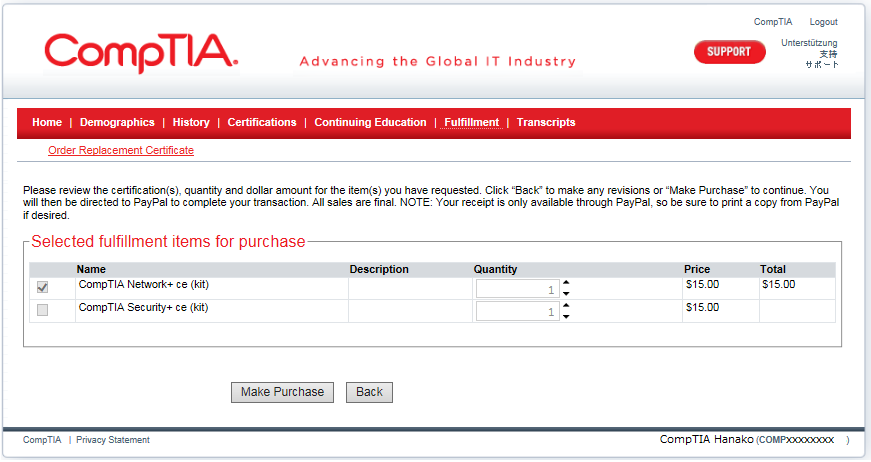The height and width of the screenshot is (462, 871).
Task: Decrease Security+ quantity with down arrow
Action: [x=566, y=317]
